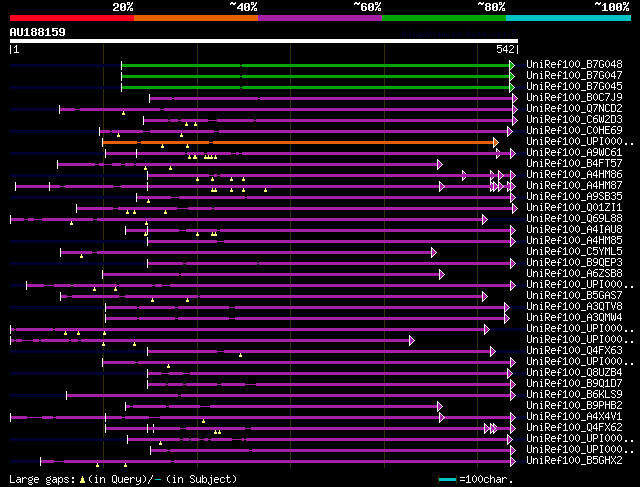The image size is (640, 487).
Task: Open hit UniRef100_Q01ZI1
Action: point(574,208)
